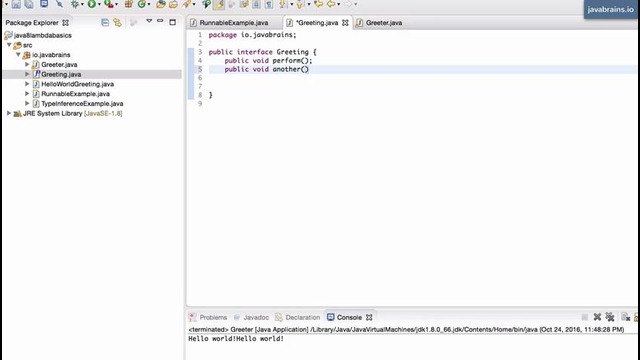Click the Previous Annotation arrow icon
The image size is (640, 360).
click(300, 4)
